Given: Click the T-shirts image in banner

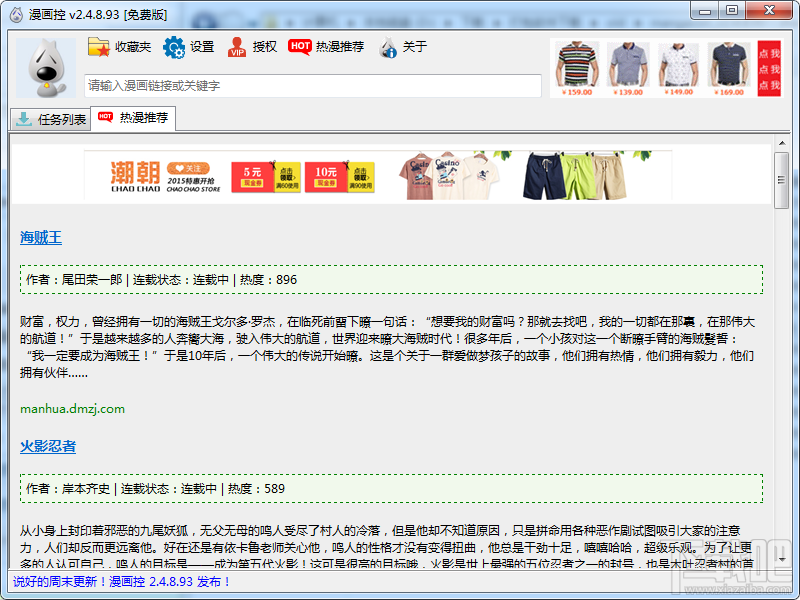Looking at the screenshot, I should point(449,174).
